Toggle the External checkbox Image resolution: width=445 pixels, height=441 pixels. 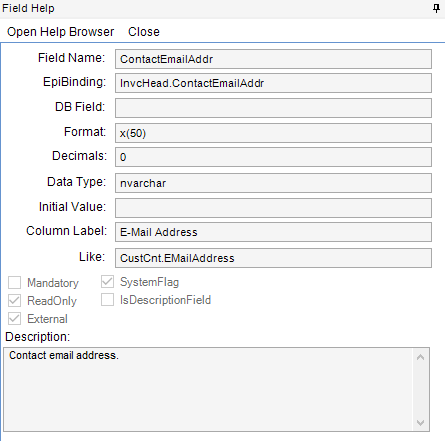[15, 319]
